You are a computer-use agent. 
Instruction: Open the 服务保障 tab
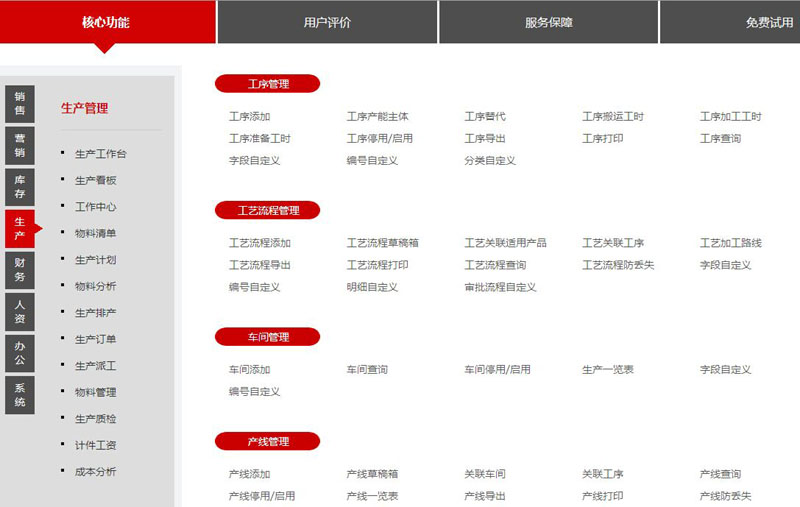[548, 22]
